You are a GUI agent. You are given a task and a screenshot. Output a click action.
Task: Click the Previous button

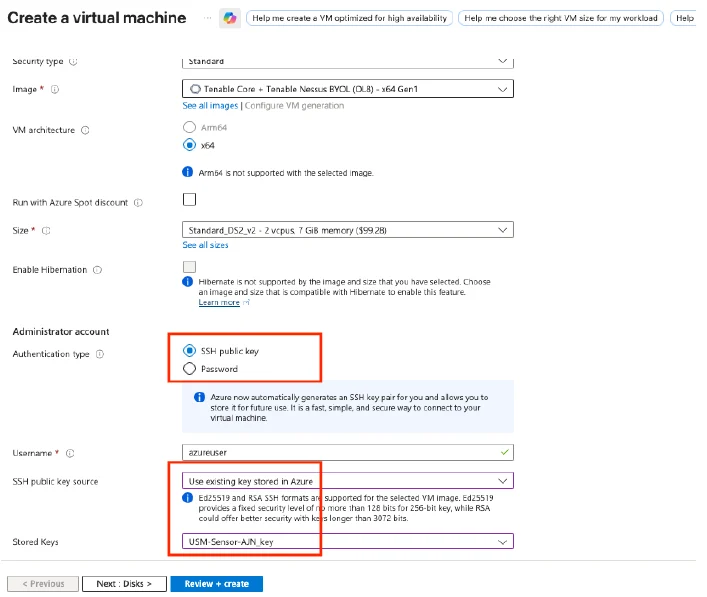tap(43, 584)
